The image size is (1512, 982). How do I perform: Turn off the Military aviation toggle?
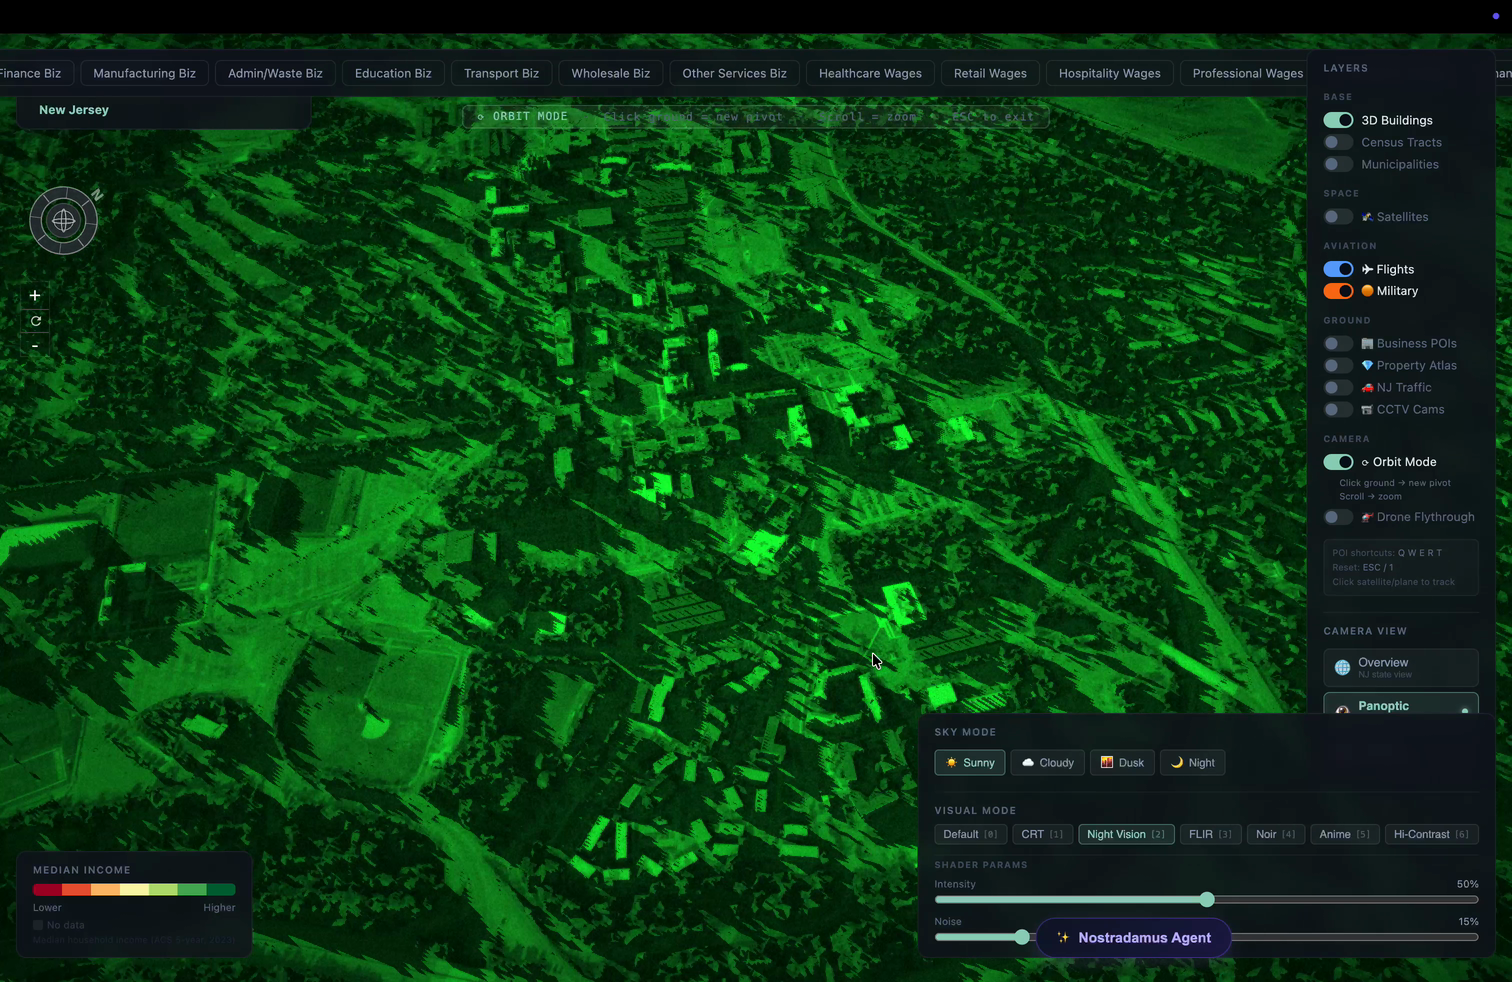[x=1338, y=291]
